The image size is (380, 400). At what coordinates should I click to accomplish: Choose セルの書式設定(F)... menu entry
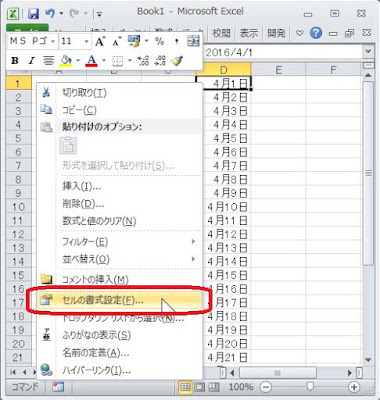pyautogui.click(x=119, y=300)
